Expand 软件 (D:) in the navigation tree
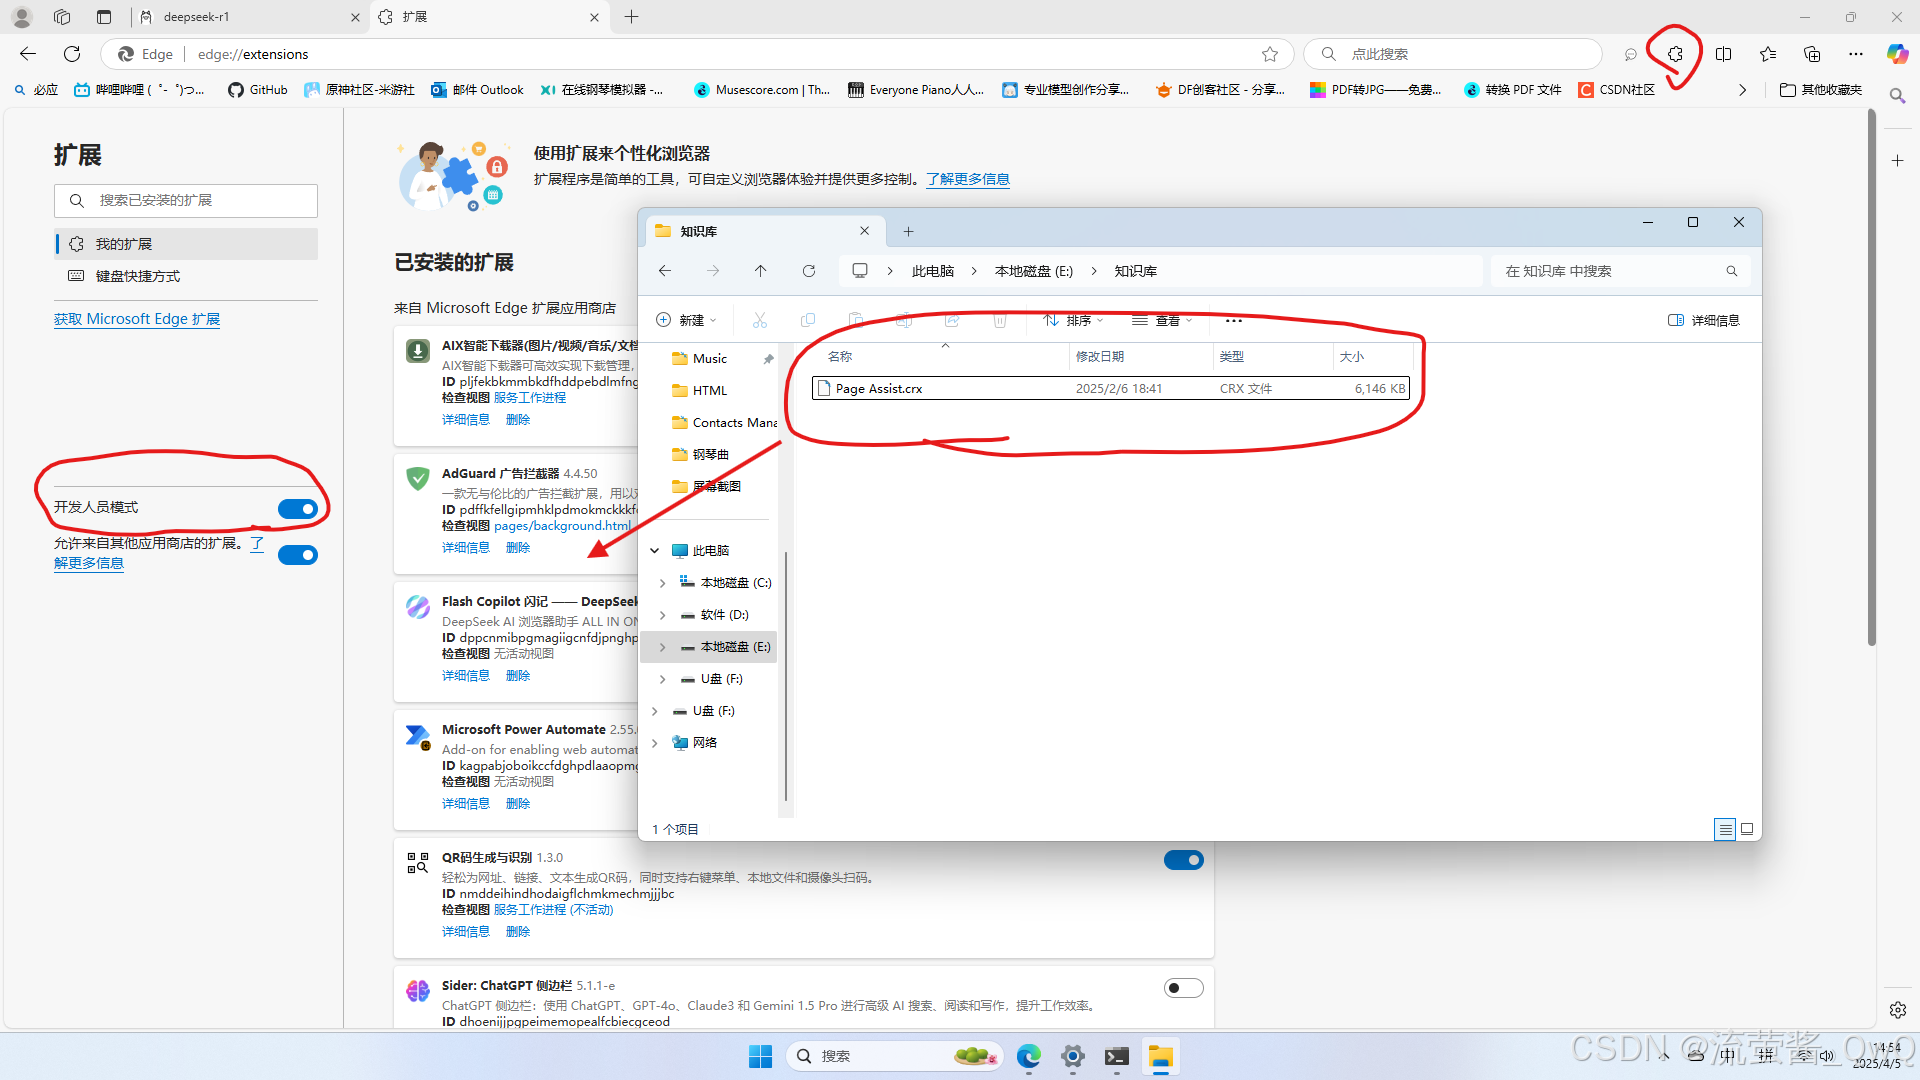The width and height of the screenshot is (1920, 1080). (x=662, y=615)
